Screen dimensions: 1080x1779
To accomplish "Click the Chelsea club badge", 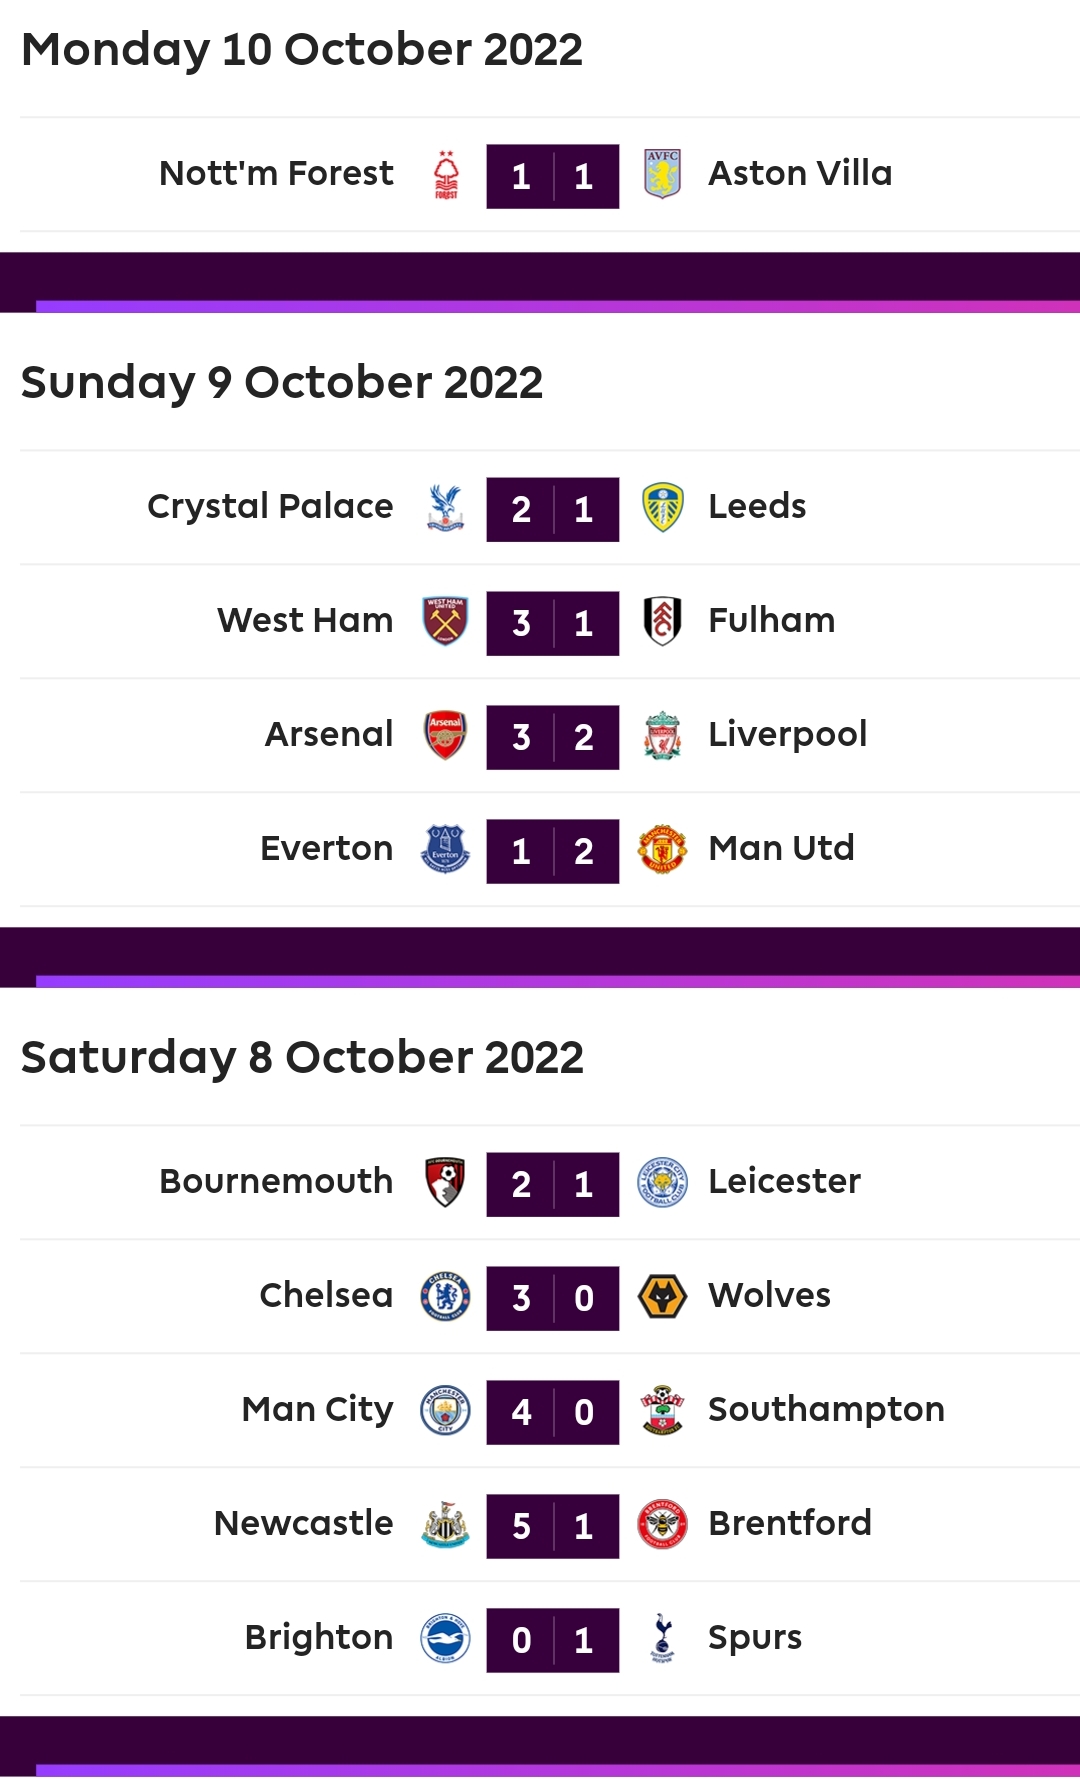I will [x=446, y=1297].
